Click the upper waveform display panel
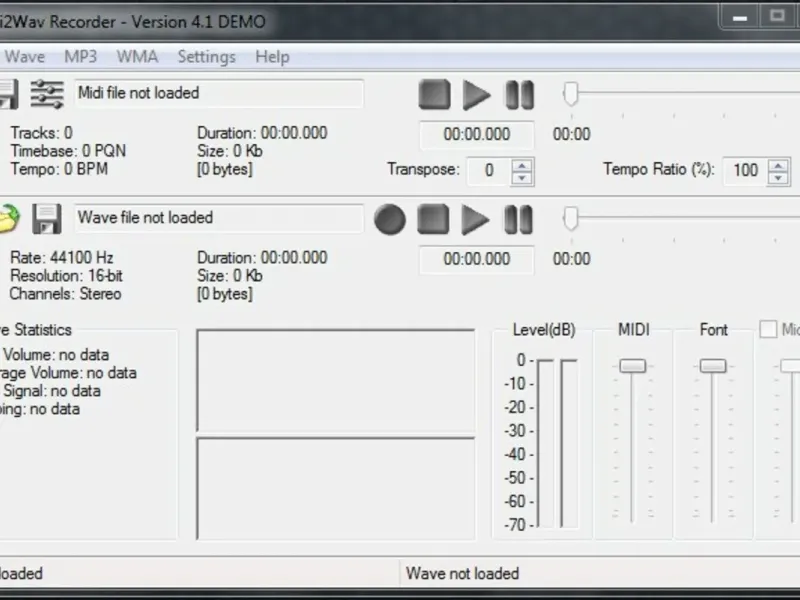Screen dimensions: 800x600 coord(336,381)
